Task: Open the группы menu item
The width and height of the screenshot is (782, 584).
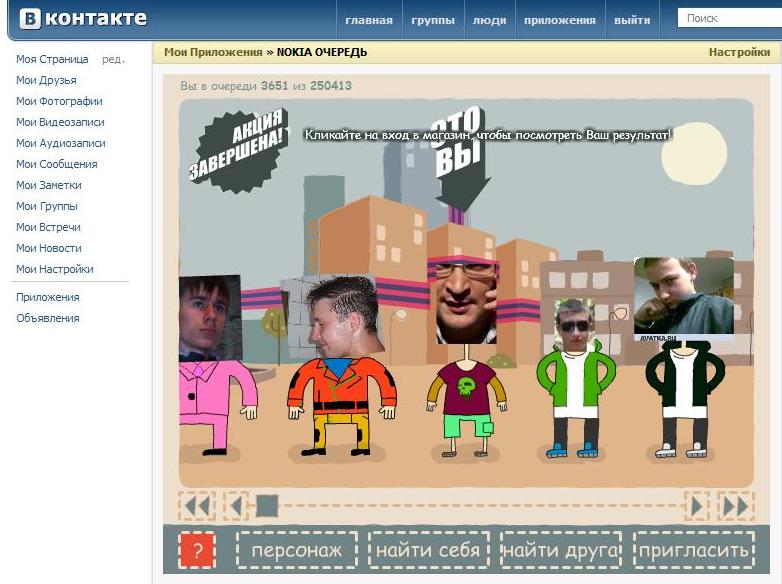Action: point(433,20)
